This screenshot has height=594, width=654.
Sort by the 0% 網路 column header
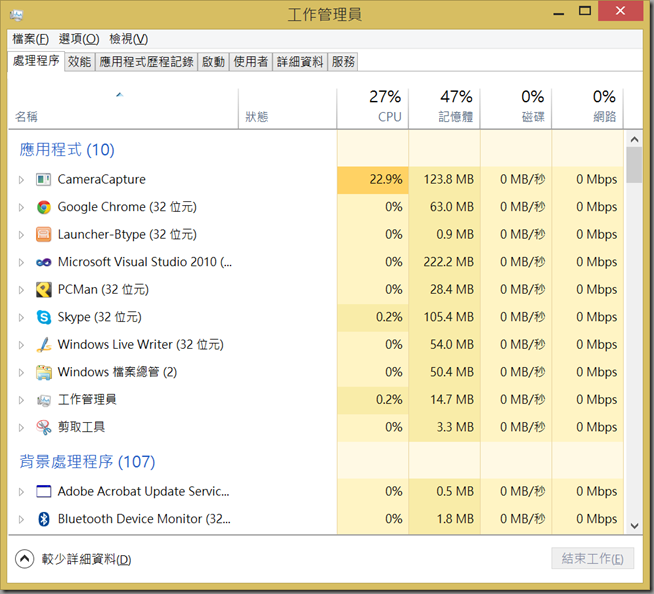587,108
